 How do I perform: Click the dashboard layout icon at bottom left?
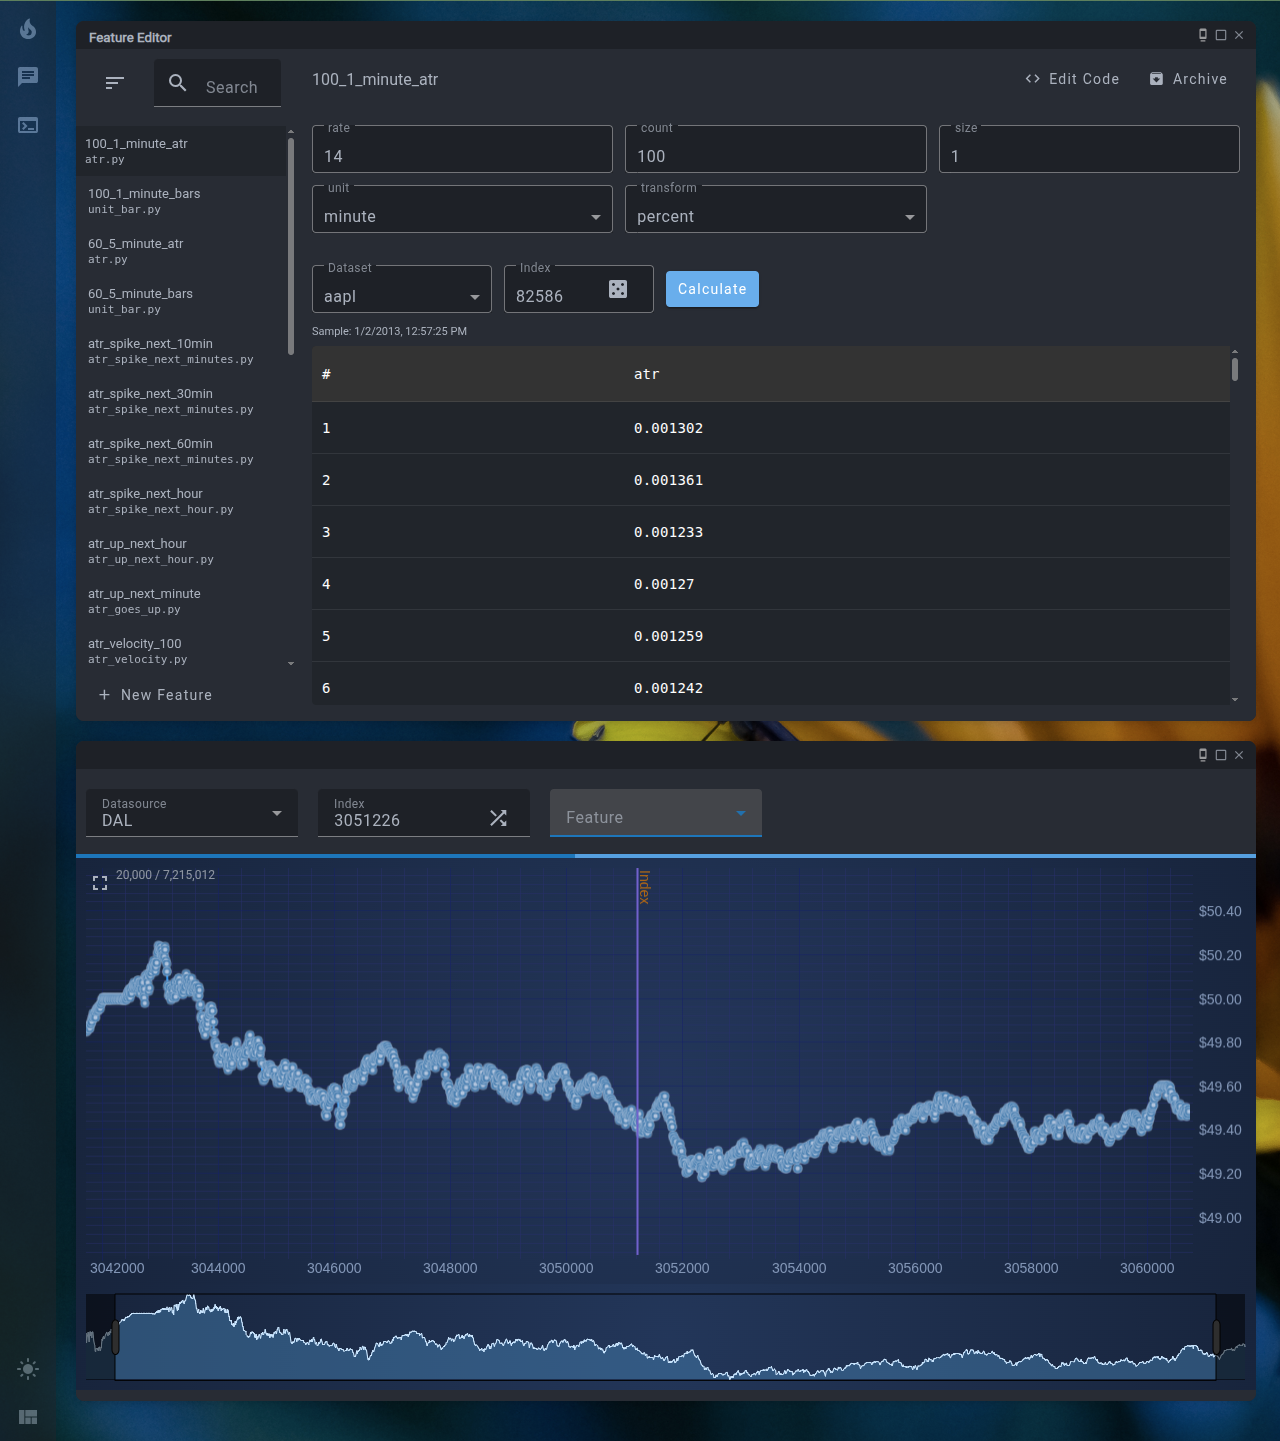pyautogui.click(x=28, y=1417)
